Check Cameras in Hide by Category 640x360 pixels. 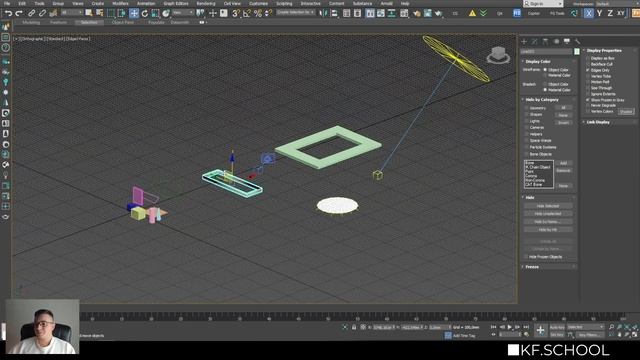pyautogui.click(x=527, y=128)
